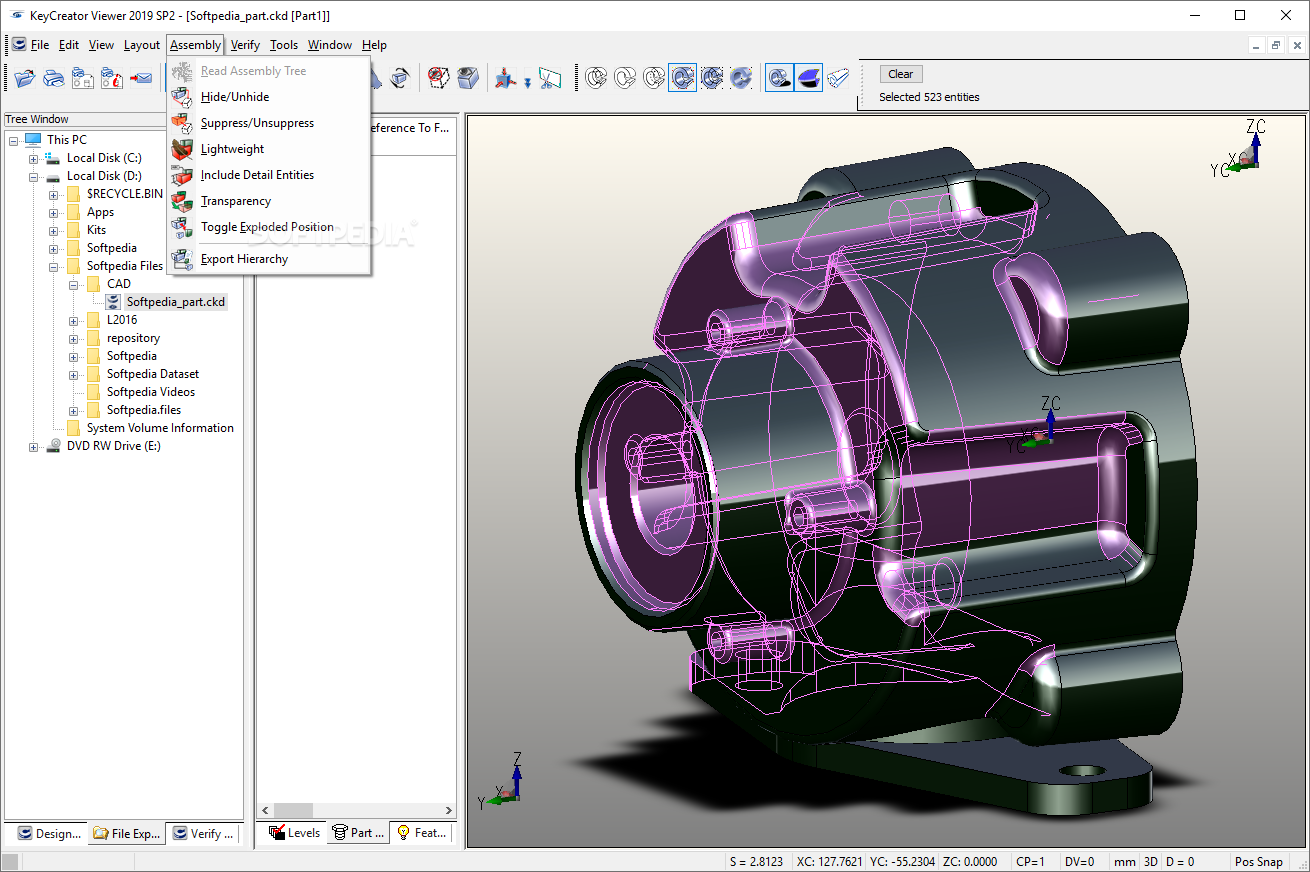
Task: Select System Volume Information folder
Action: tap(160, 428)
